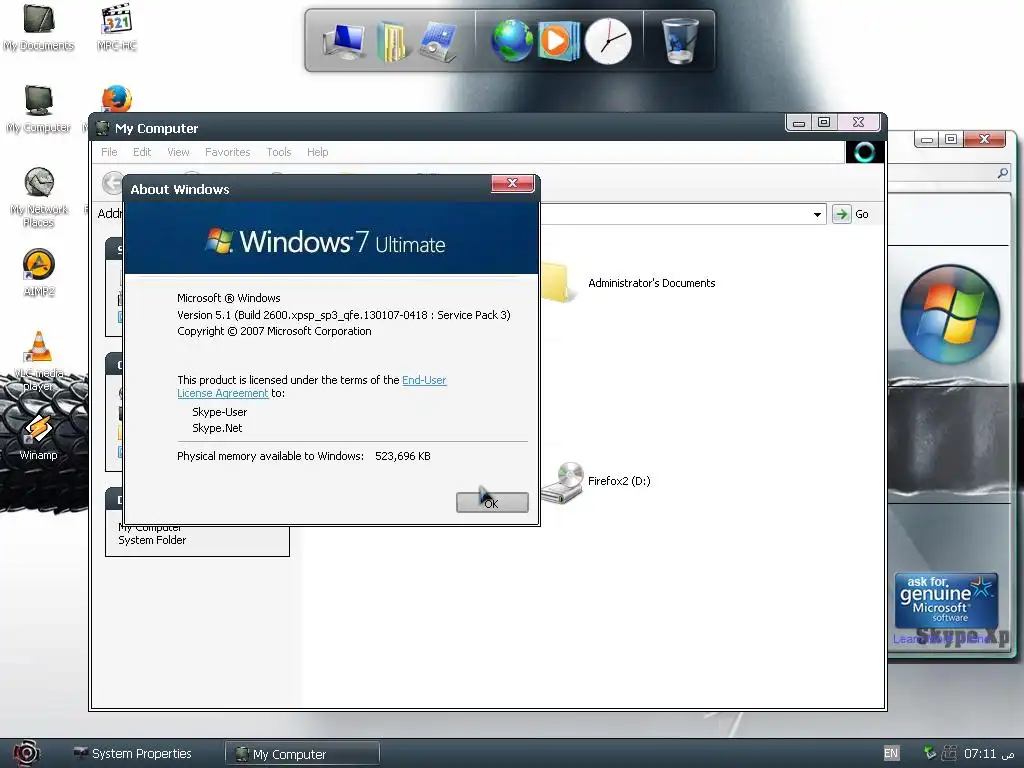Switch to System Properties taskbar button

(133, 754)
